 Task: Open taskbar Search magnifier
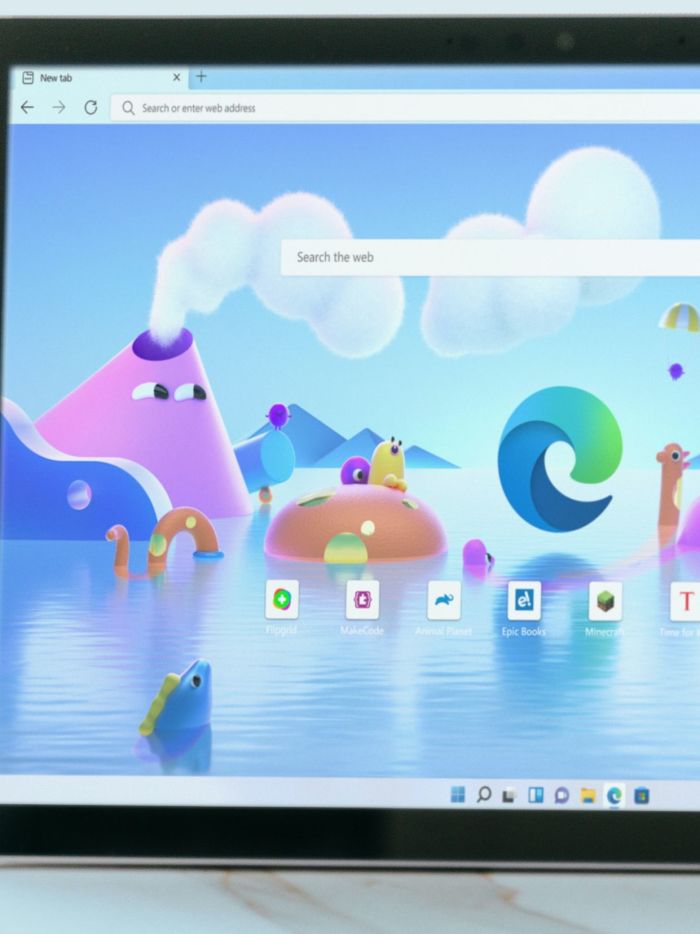(x=484, y=795)
